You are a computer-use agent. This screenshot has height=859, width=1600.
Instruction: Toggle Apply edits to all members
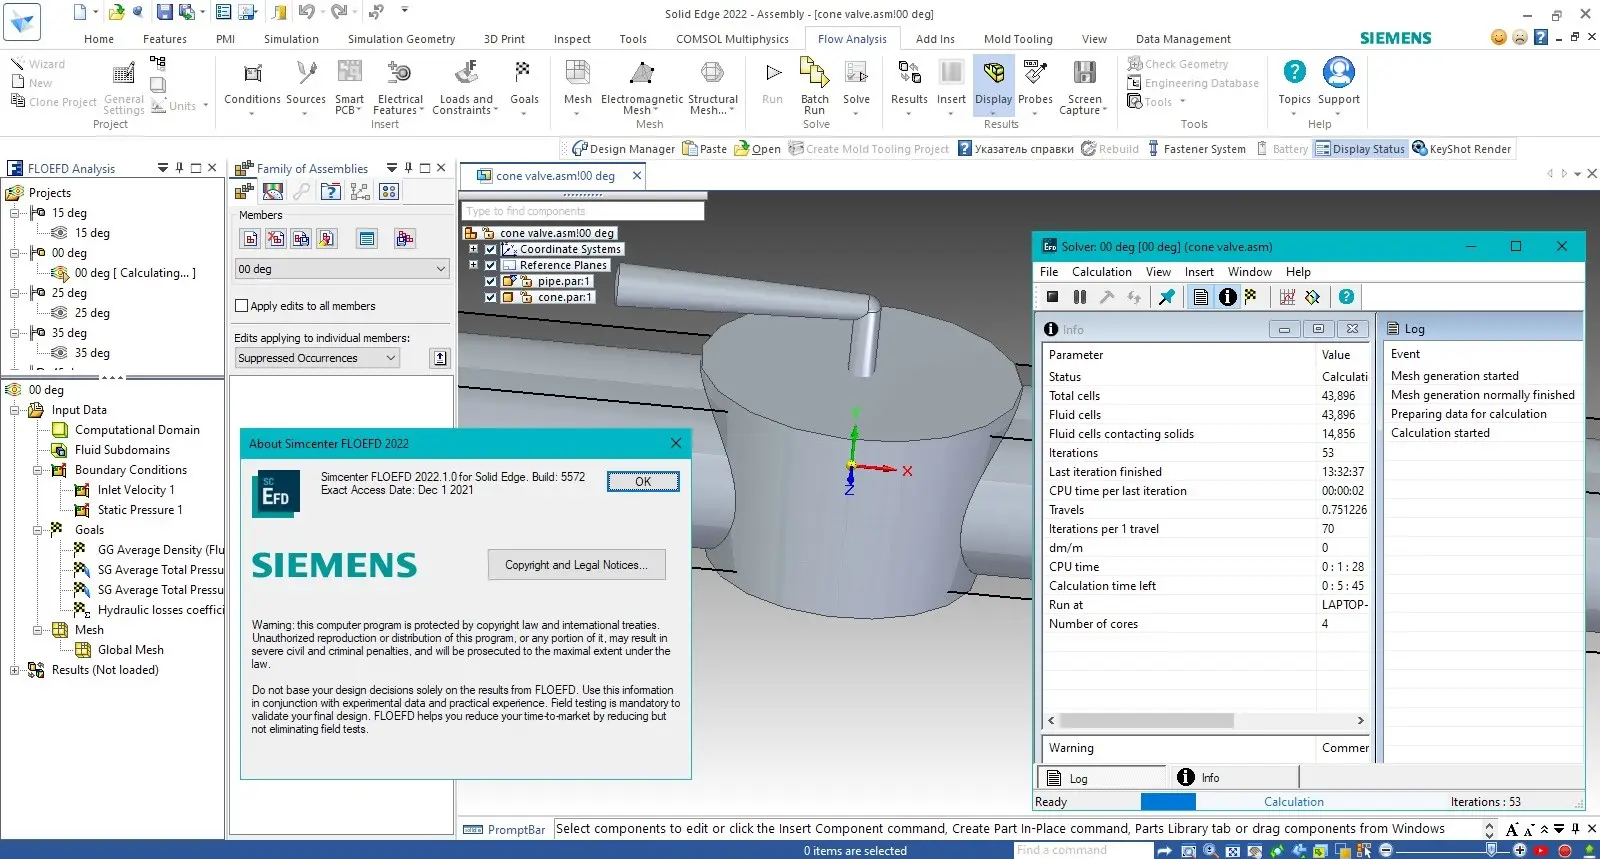(x=241, y=306)
